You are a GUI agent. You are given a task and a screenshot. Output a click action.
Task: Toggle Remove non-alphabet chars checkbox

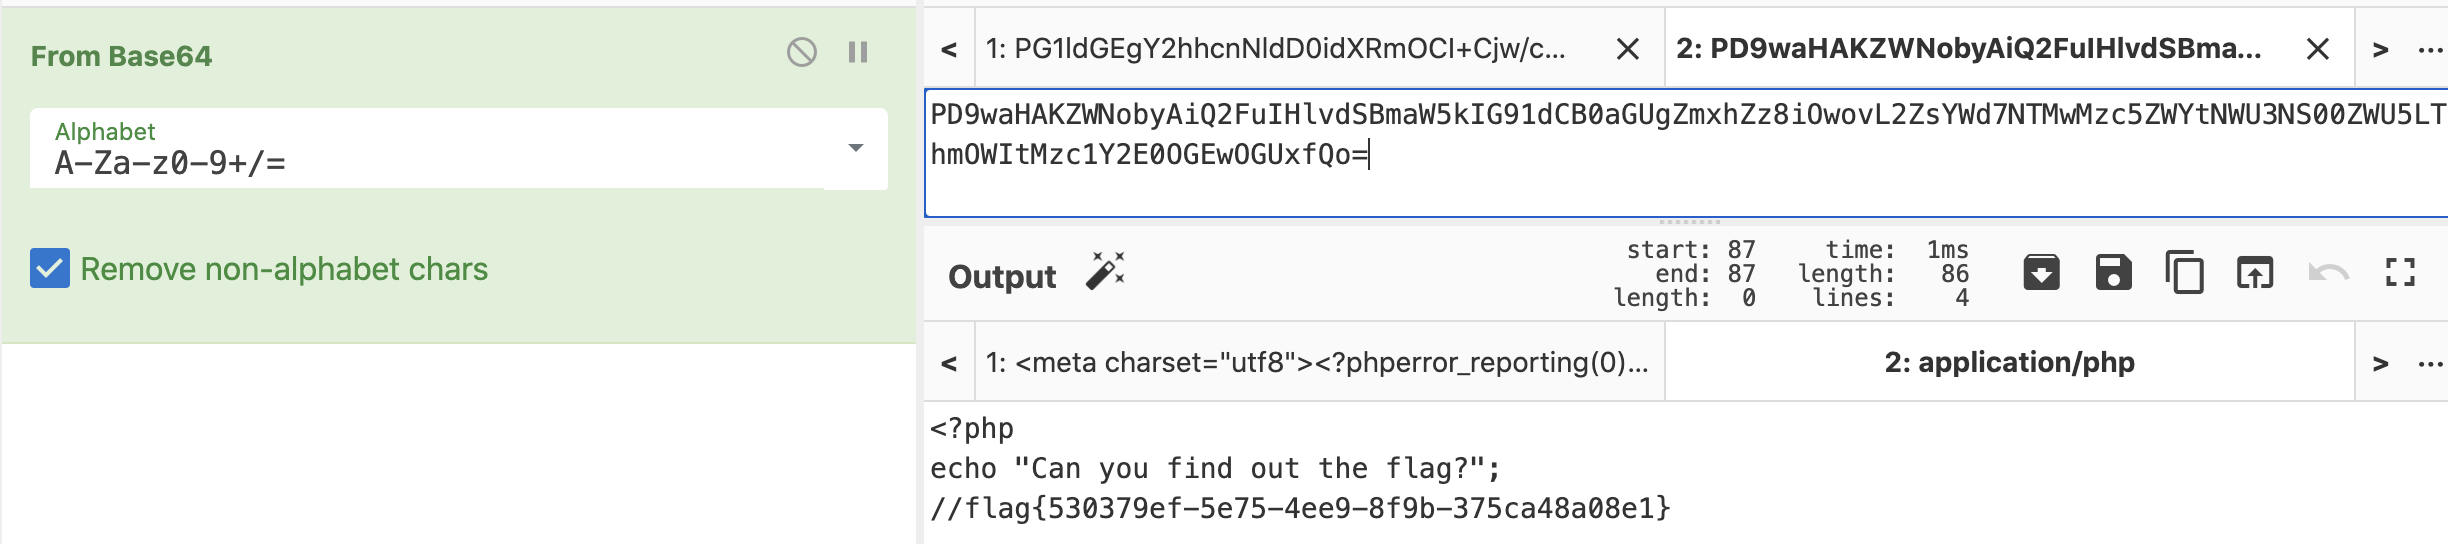(x=50, y=268)
